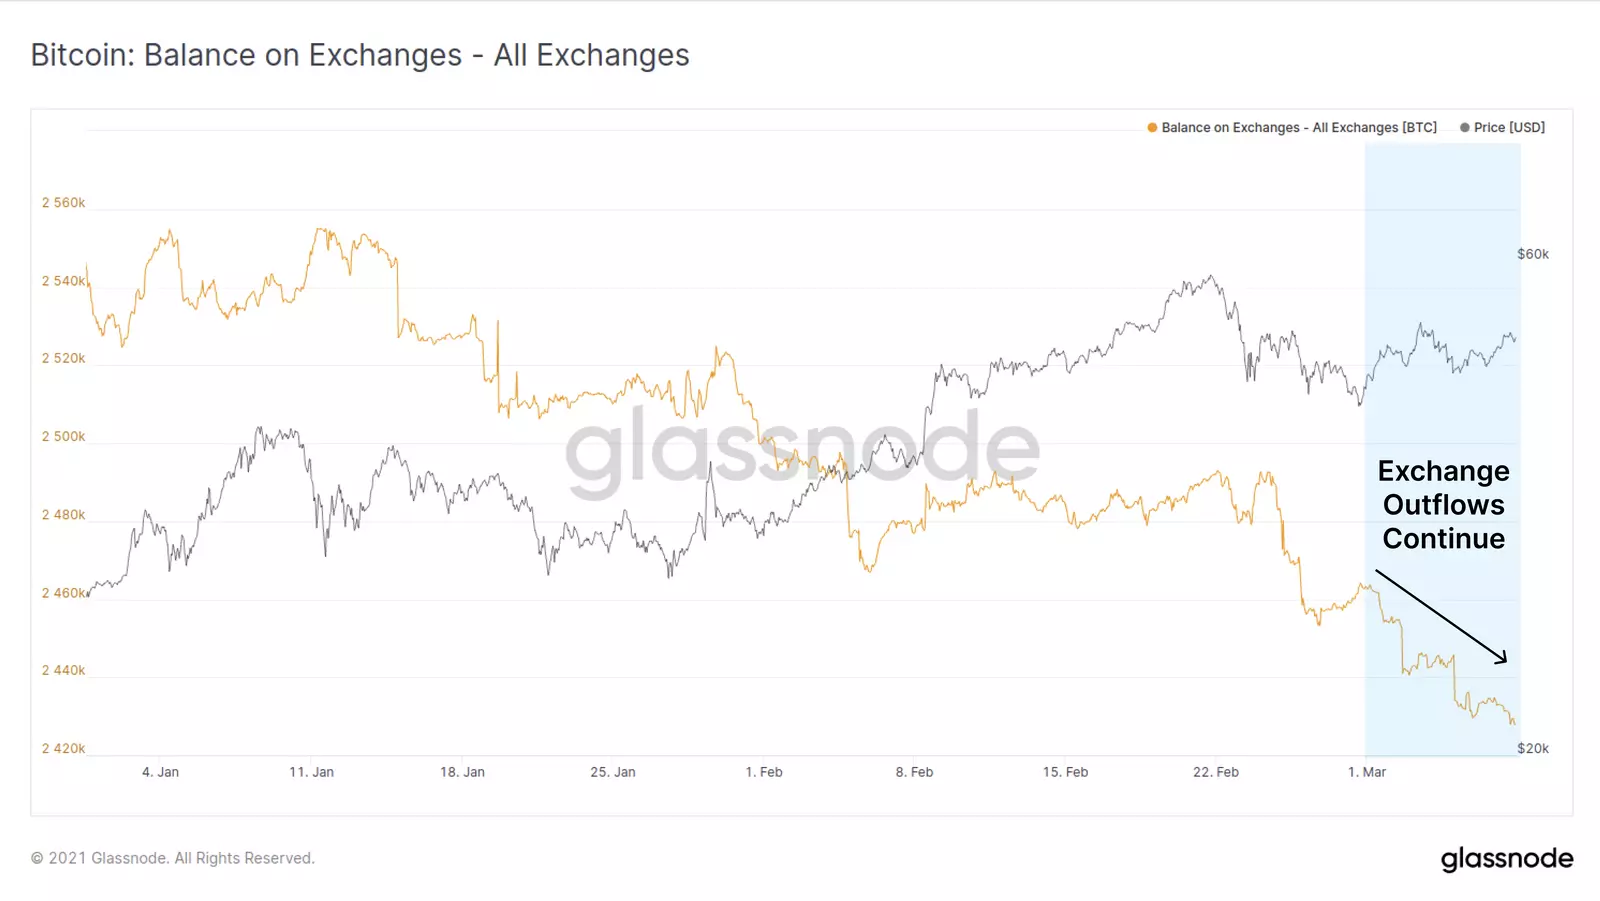
Task: Toggle the Balance on Exchanges [BTC] series label
Action: [1298, 128]
